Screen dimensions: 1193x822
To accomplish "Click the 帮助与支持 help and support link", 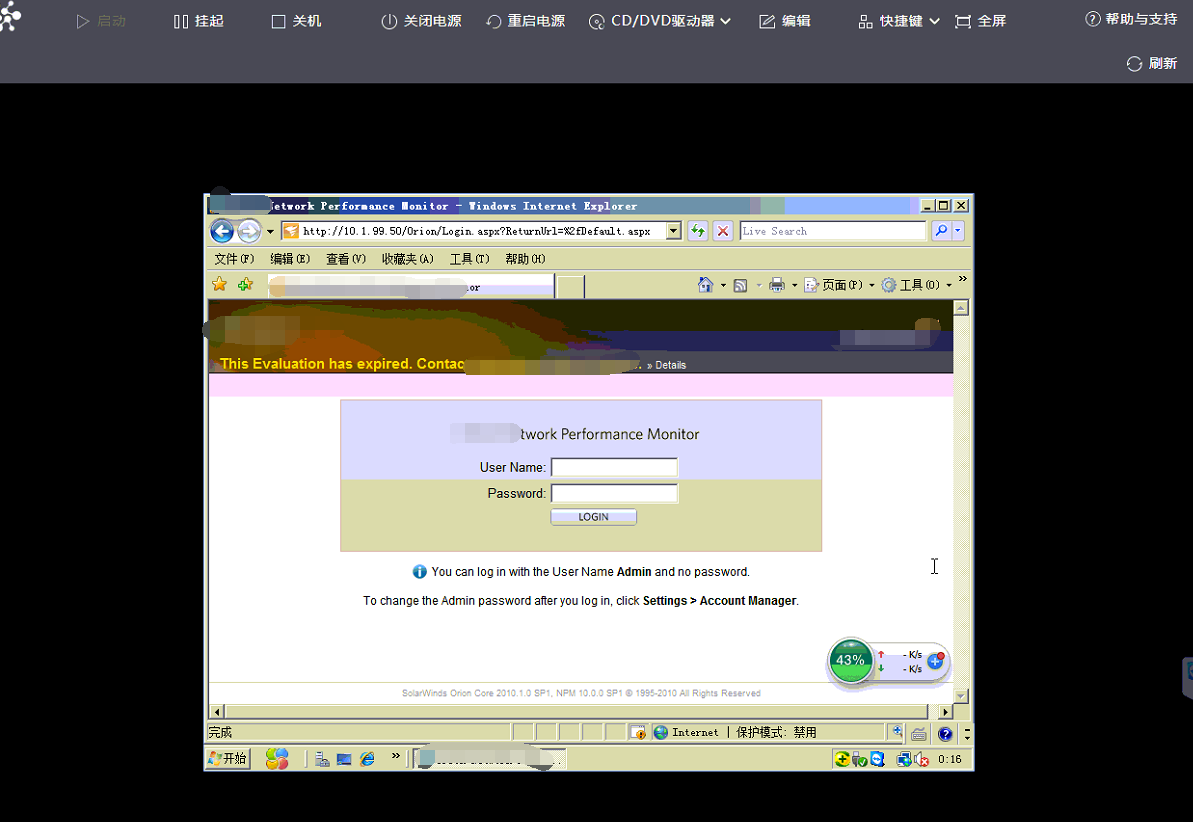I will click(1131, 19).
